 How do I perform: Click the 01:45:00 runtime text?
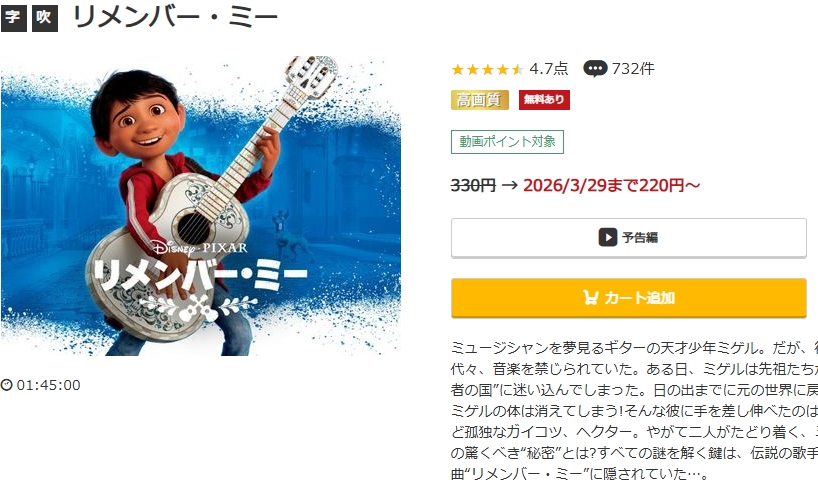point(49,385)
